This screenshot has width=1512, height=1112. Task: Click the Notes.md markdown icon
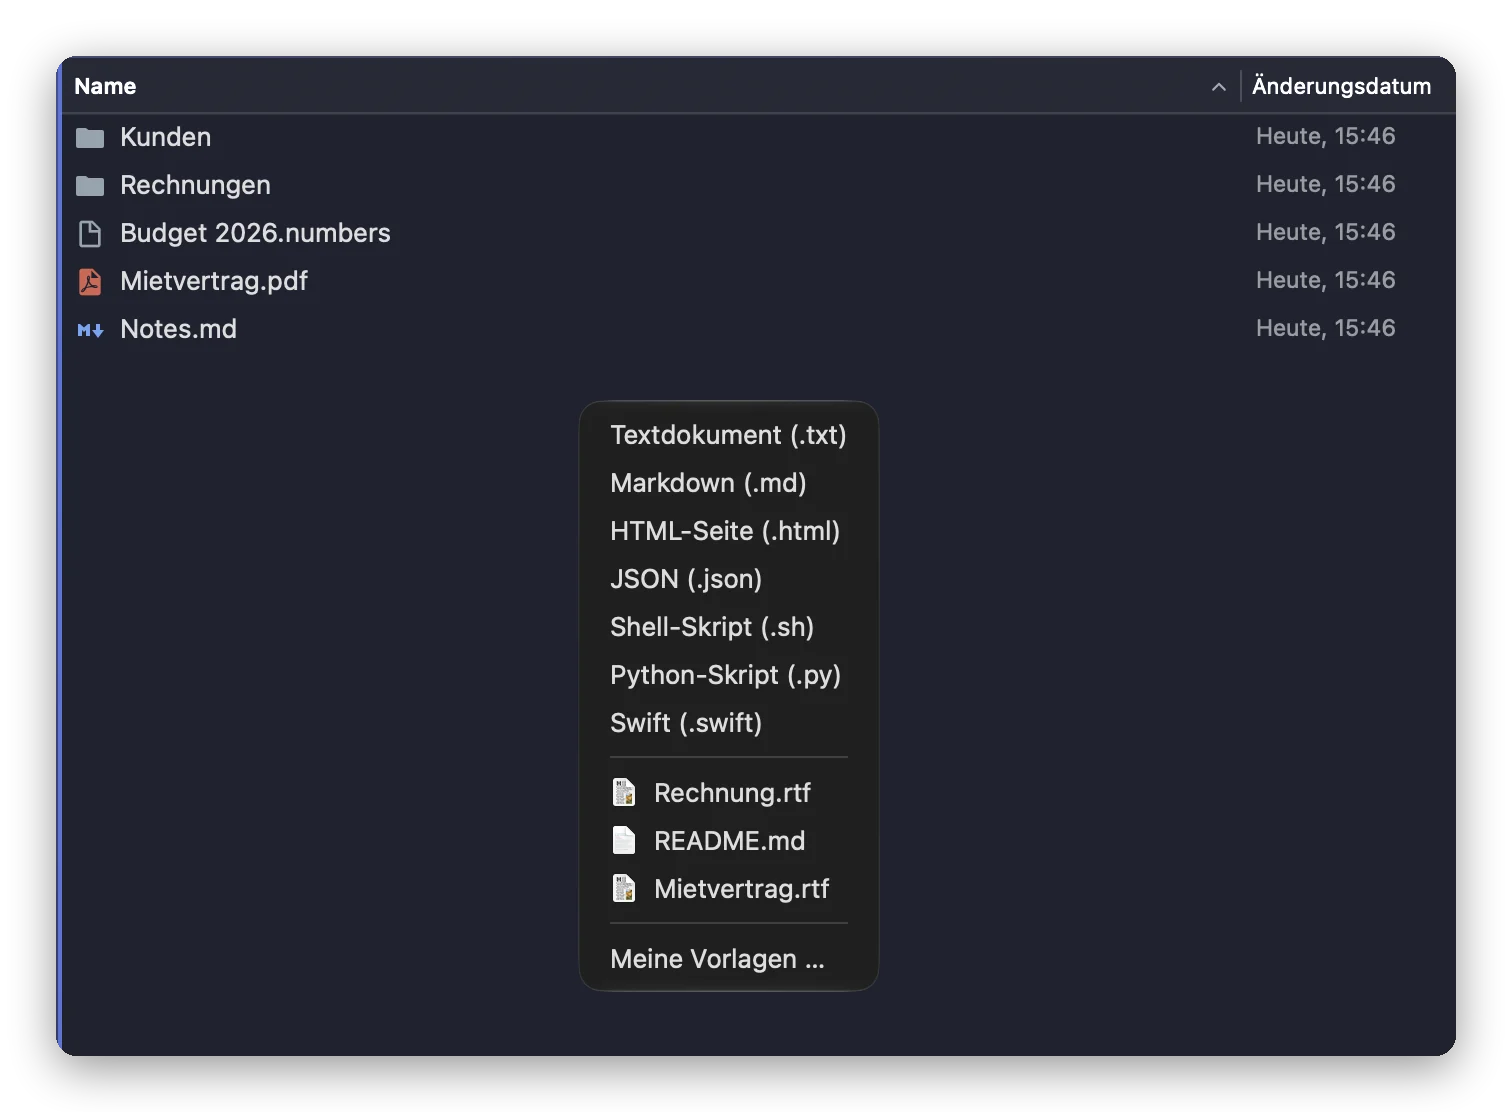(x=90, y=329)
